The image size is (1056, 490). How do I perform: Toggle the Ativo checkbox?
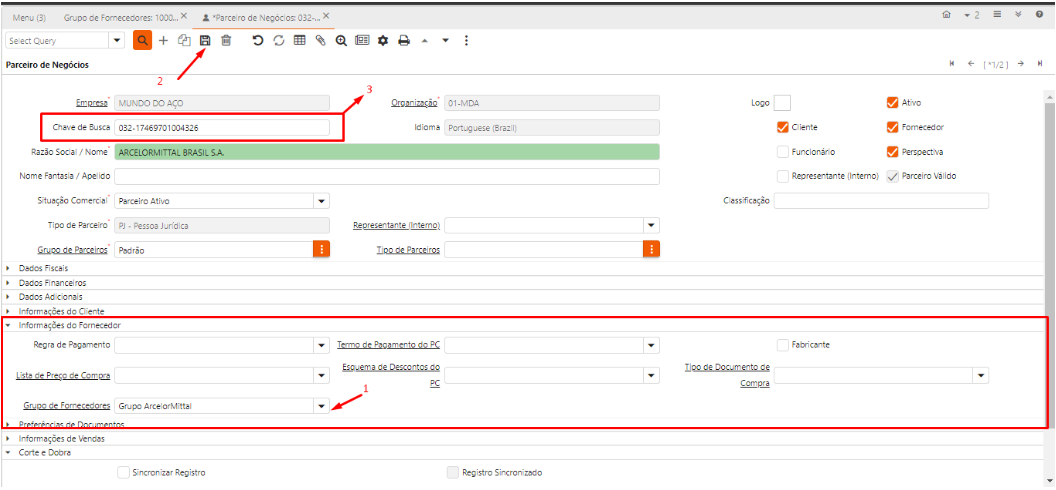click(892, 103)
